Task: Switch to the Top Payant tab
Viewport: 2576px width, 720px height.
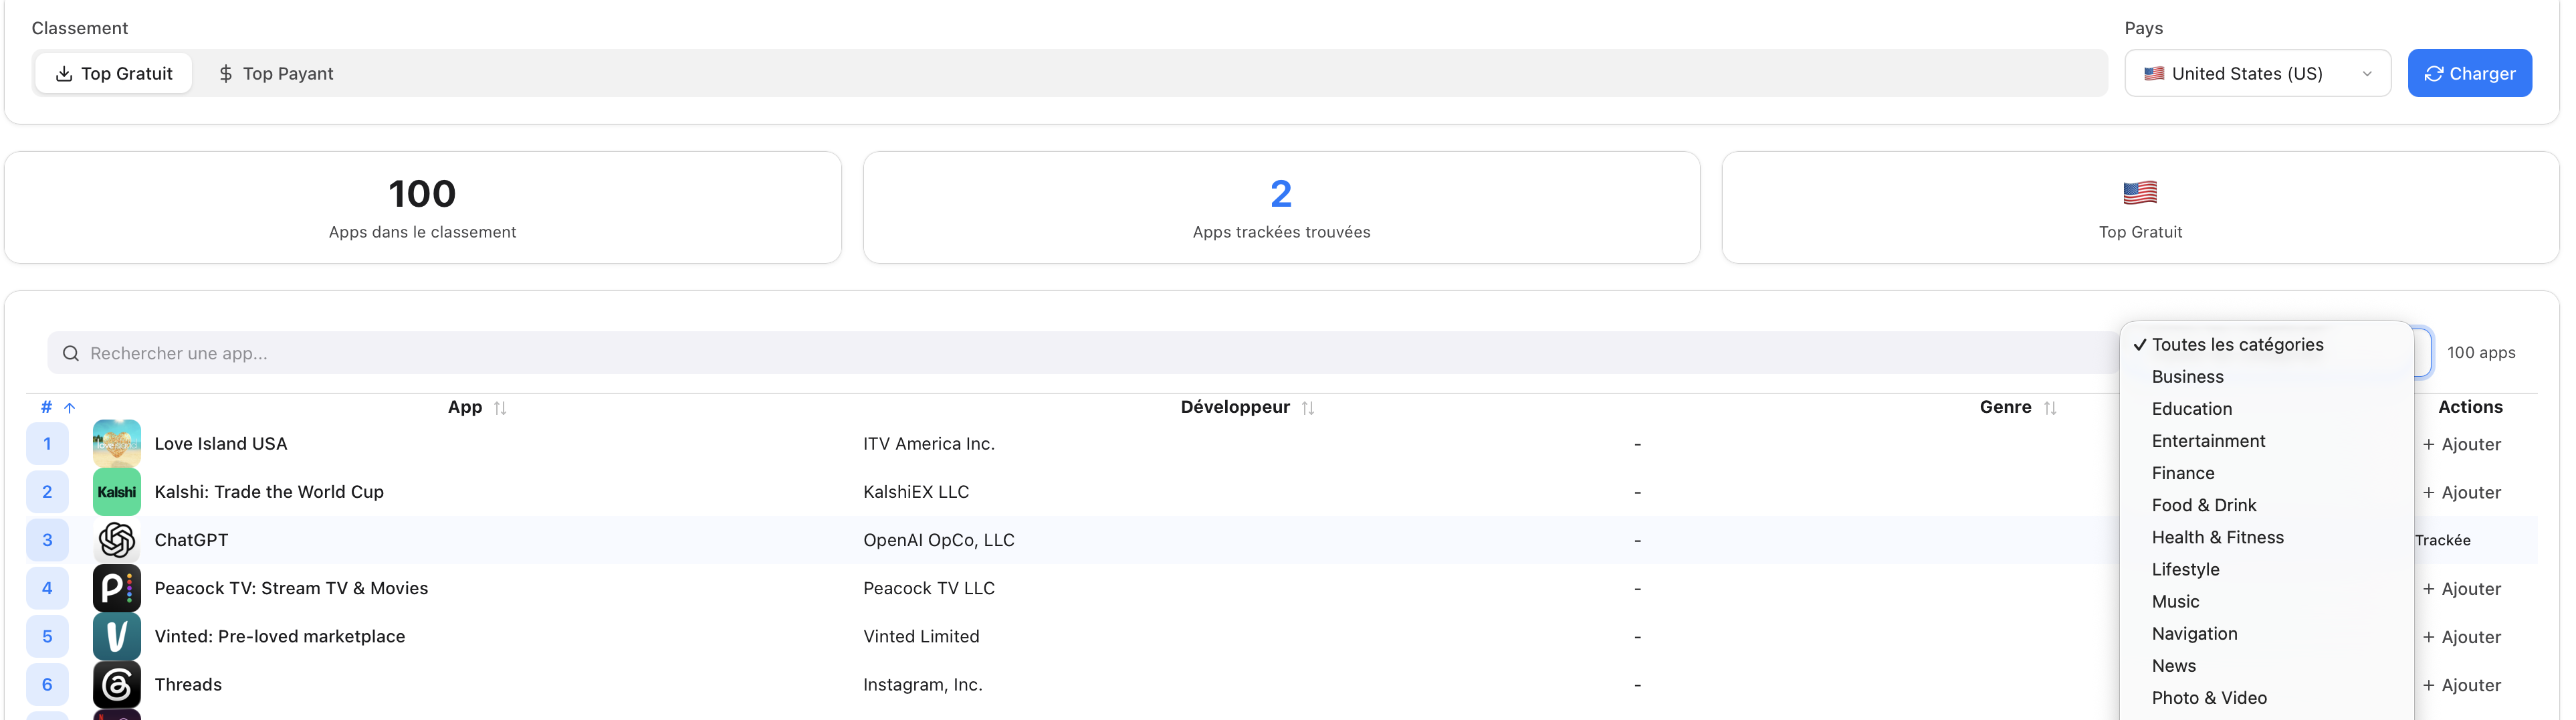Action: click(276, 73)
